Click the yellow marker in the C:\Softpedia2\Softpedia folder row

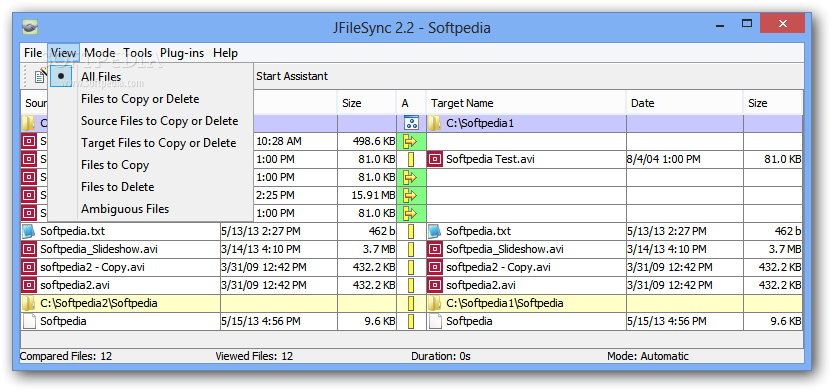(x=411, y=303)
